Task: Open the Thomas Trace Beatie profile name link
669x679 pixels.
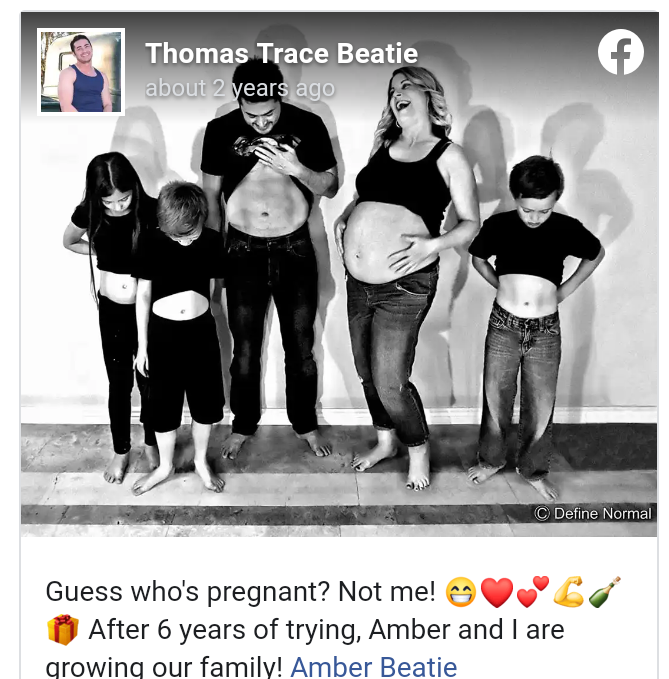Action: 281,53
